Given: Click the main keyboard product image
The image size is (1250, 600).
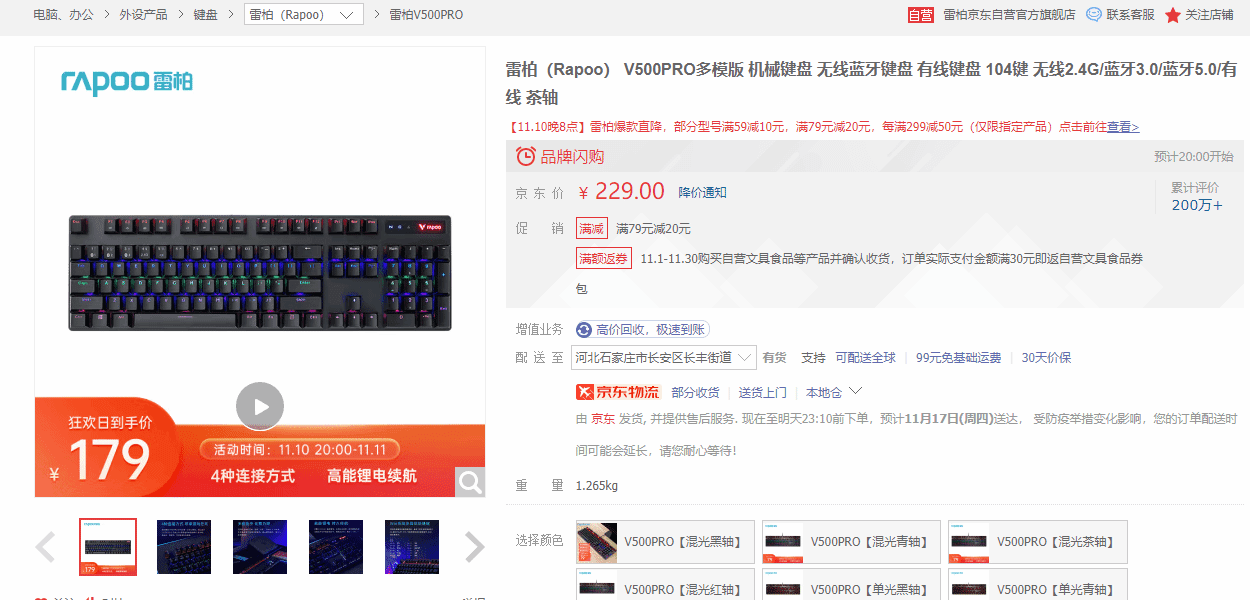Looking at the screenshot, I should pyautogui.click(x=260, y=272).
